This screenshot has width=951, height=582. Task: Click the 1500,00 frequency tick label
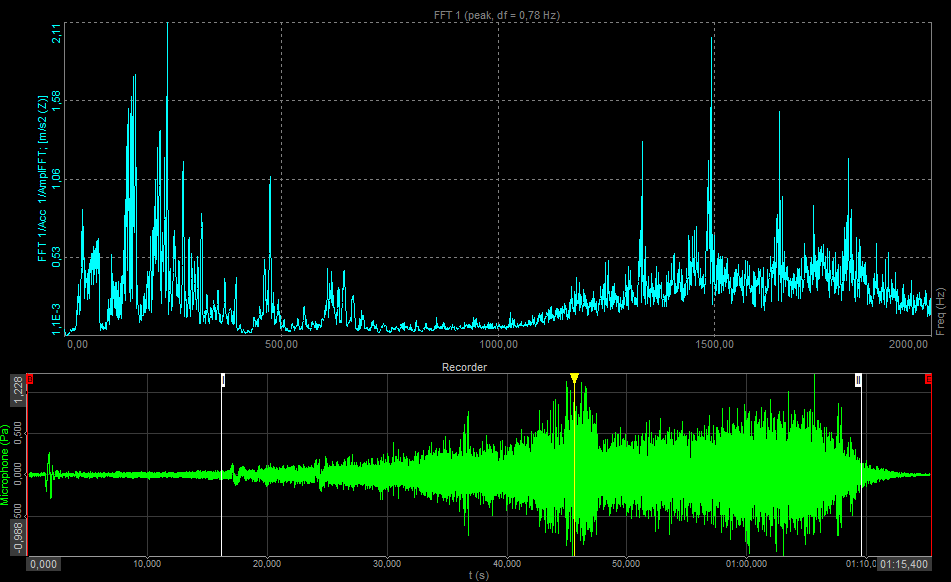(x=714, y=344)
